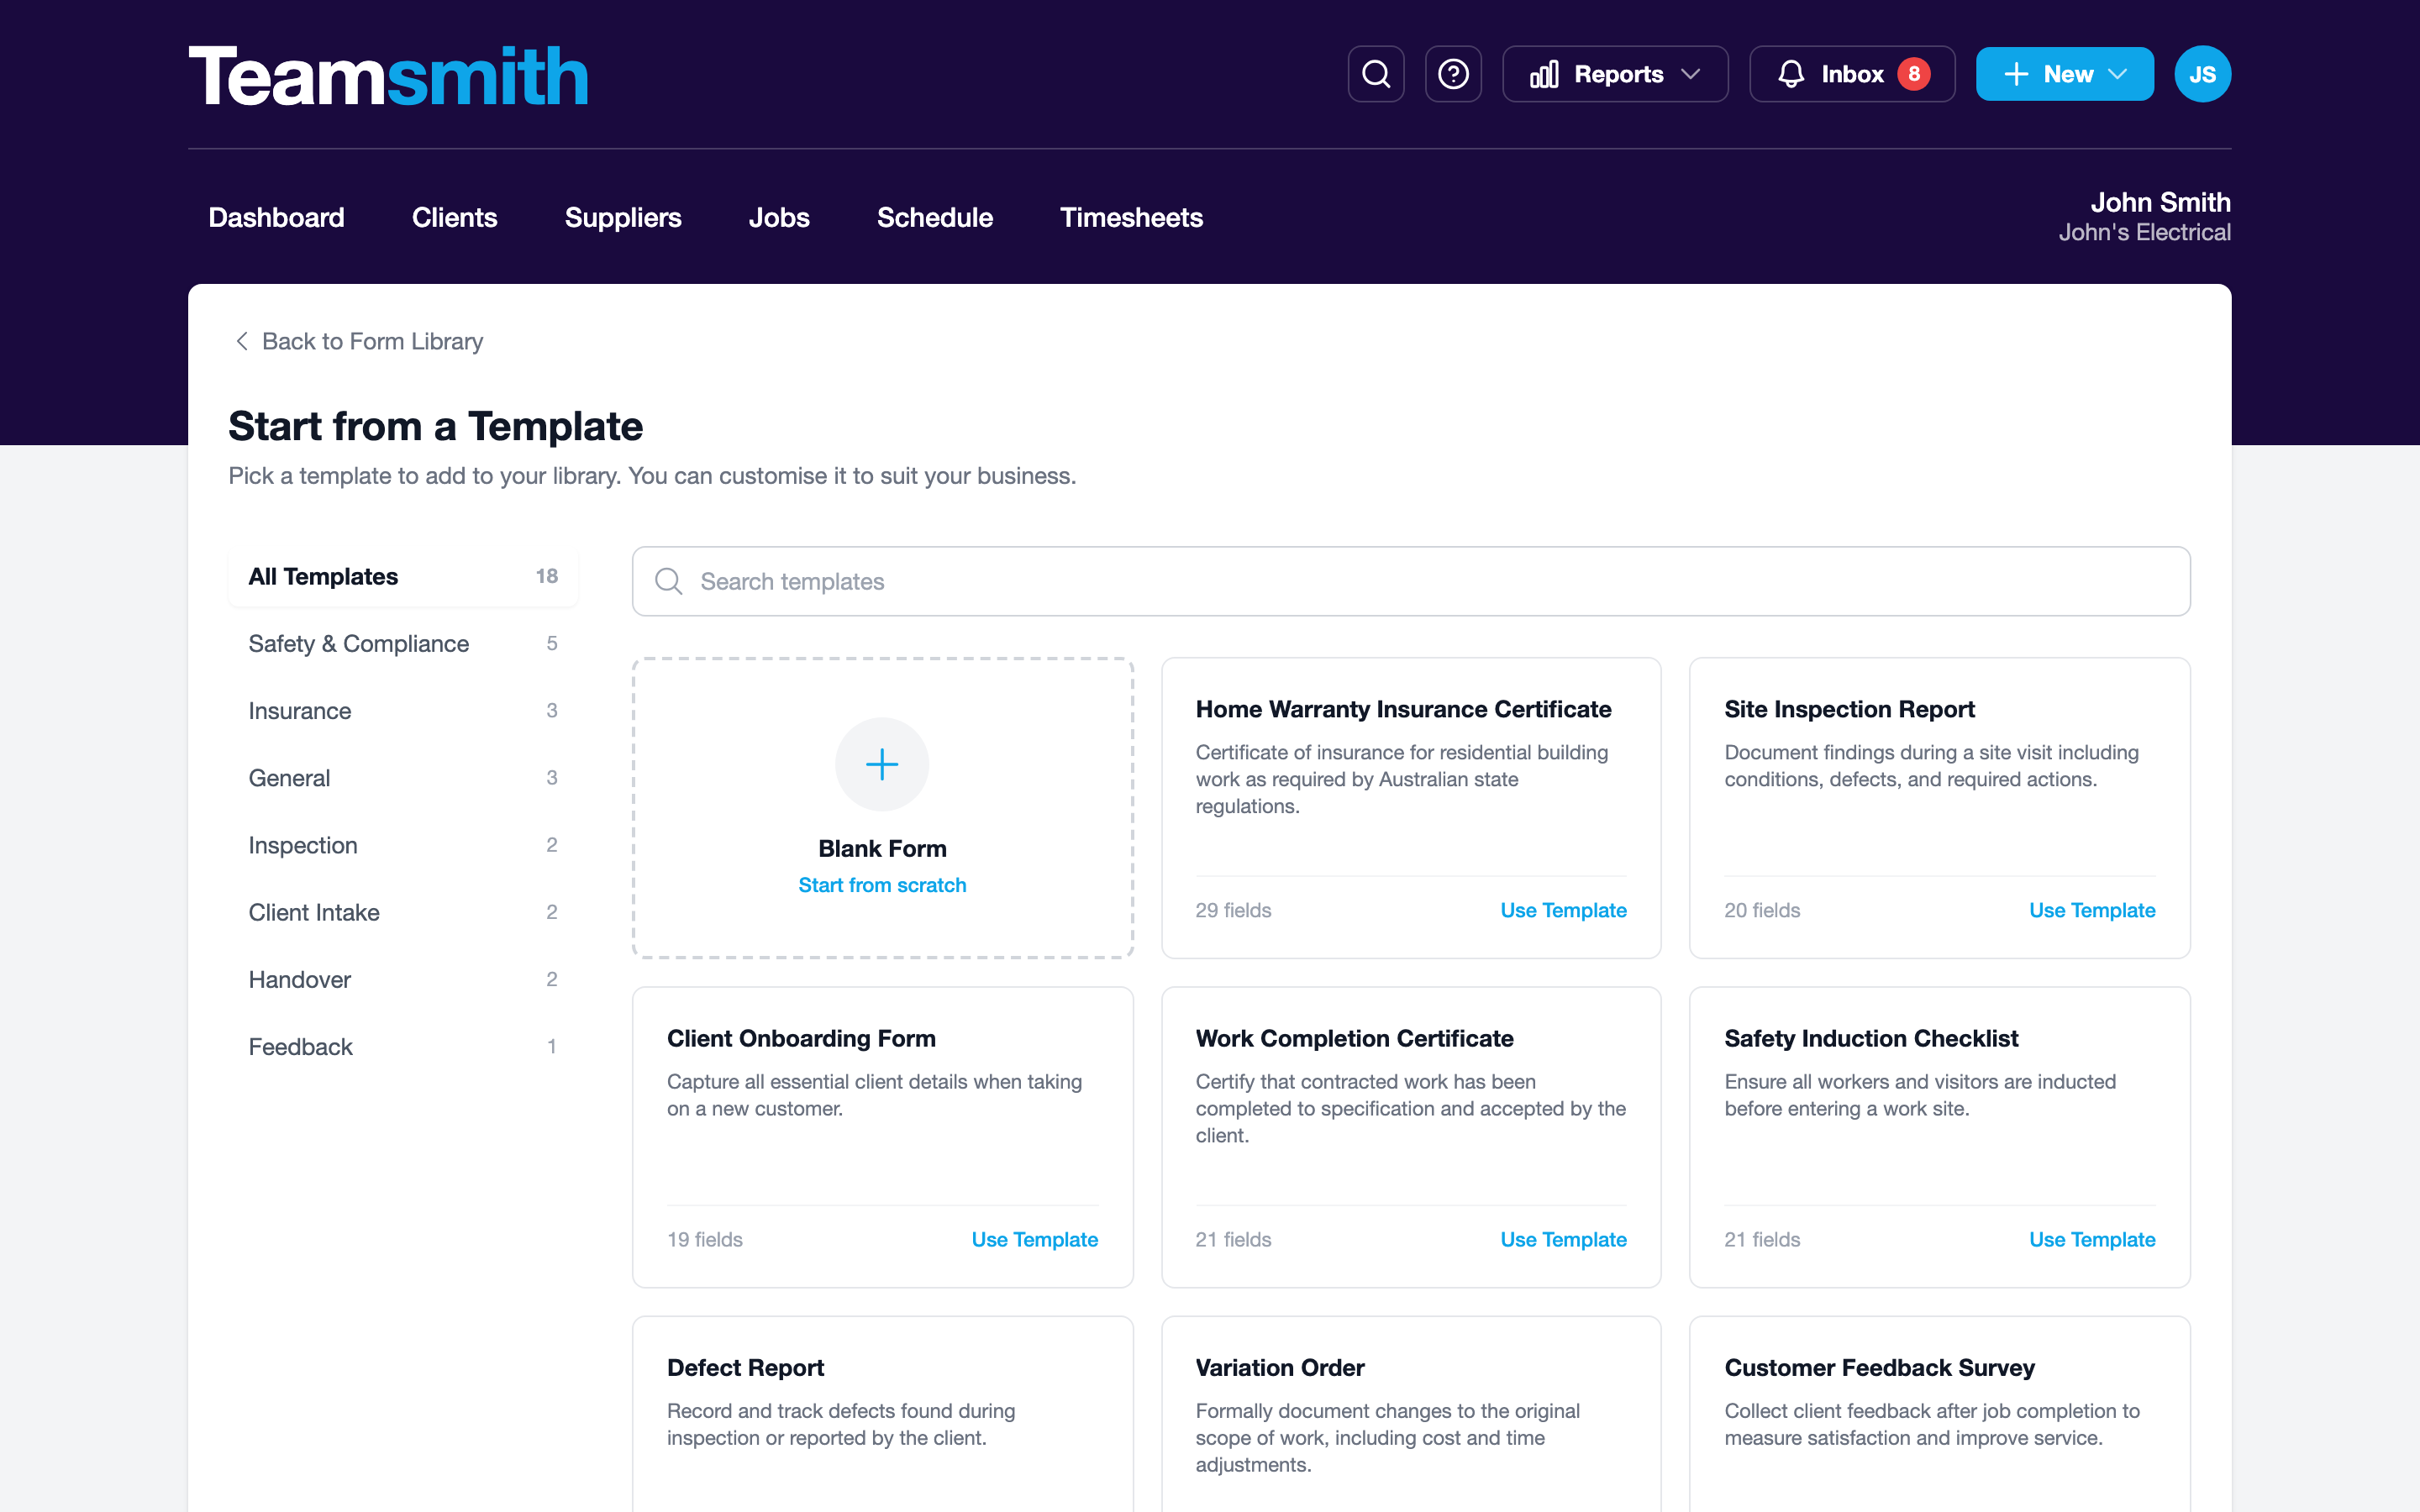This screenshot has height=1512, width=2420.
Task: Click the Safety Induction Checklist title
Action: (1871, 1038)
